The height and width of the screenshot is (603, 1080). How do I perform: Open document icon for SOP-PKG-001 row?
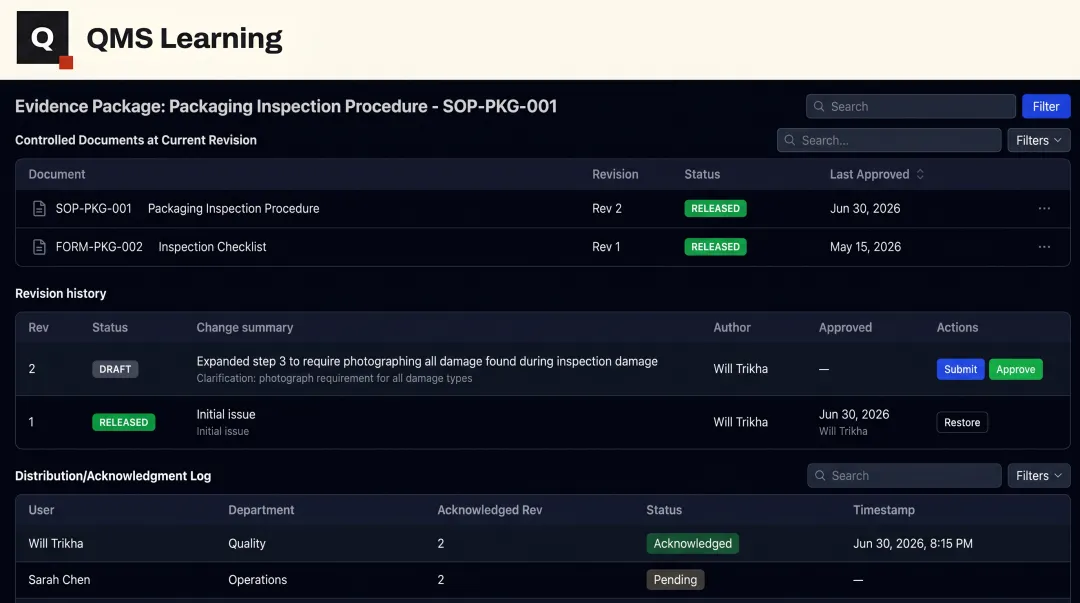click(39, 209)
